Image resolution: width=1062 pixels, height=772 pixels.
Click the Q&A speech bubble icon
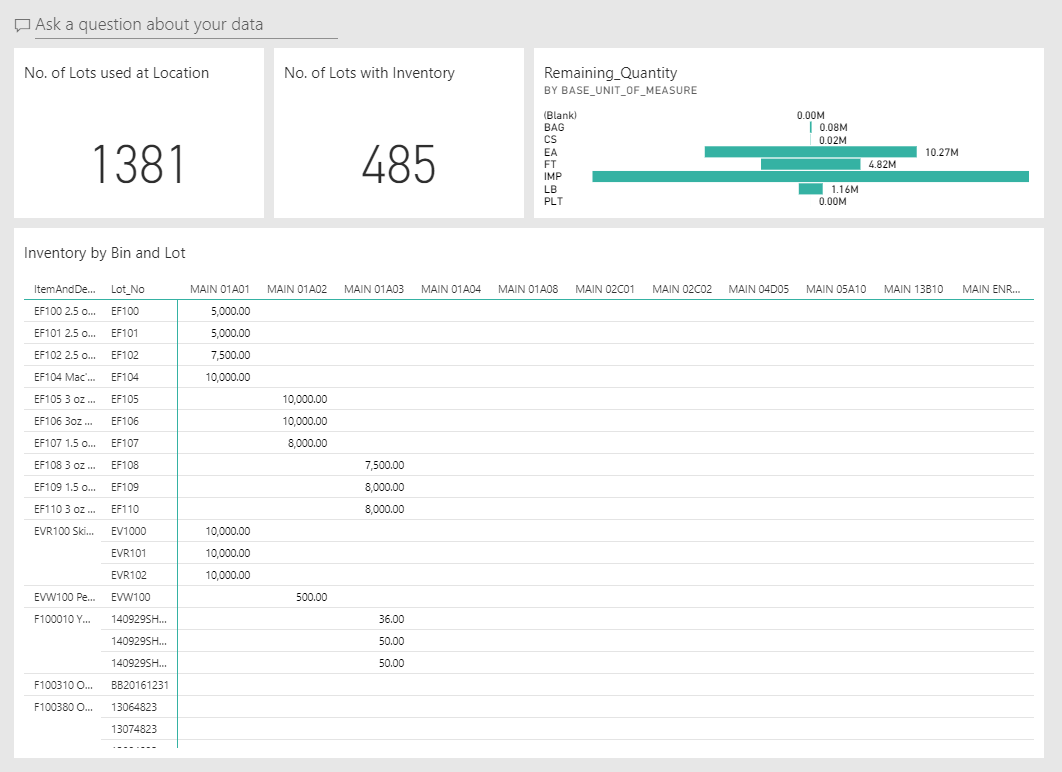click(x=22, y=25)
